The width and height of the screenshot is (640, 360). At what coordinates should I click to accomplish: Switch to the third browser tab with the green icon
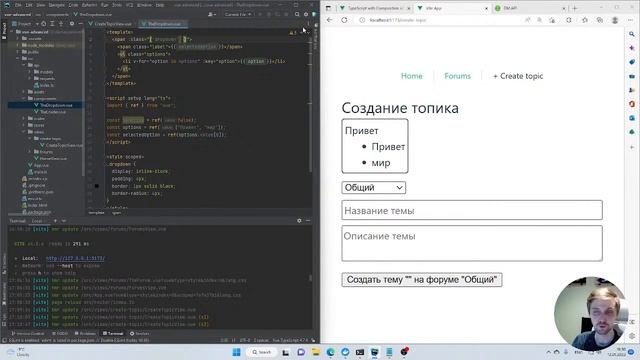(x=529, y=8)
